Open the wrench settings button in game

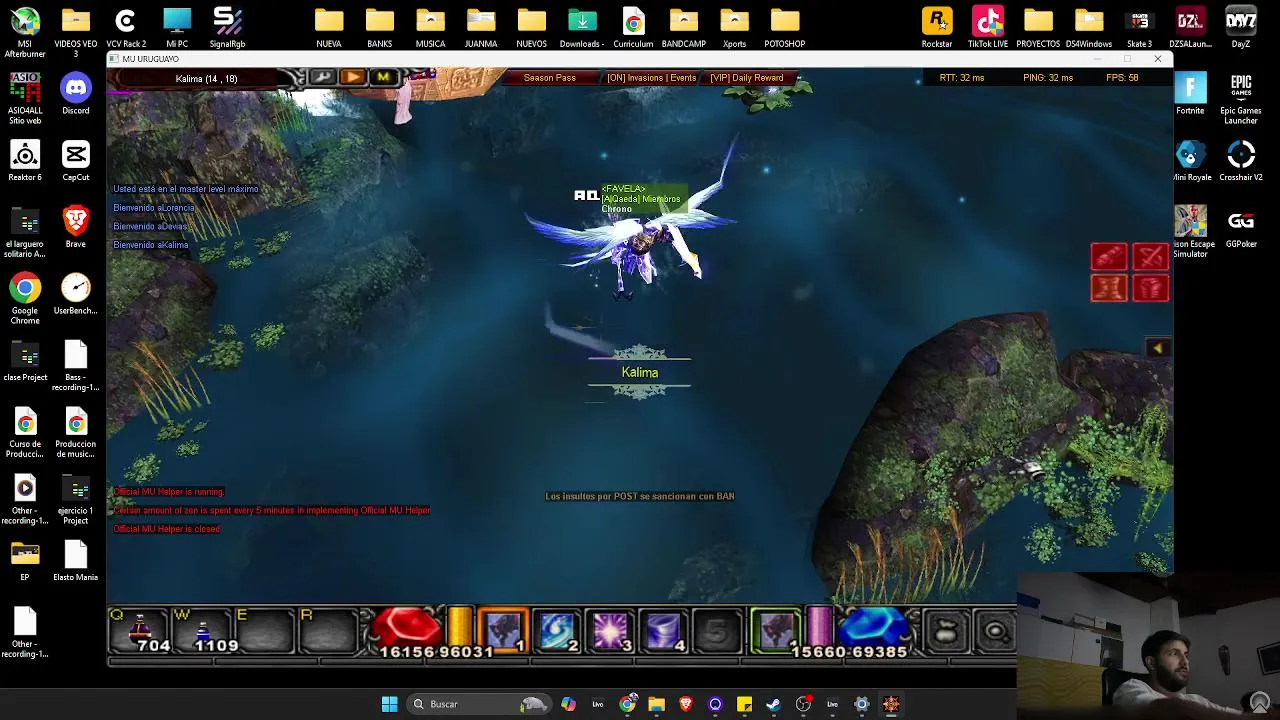click(322, 77)
